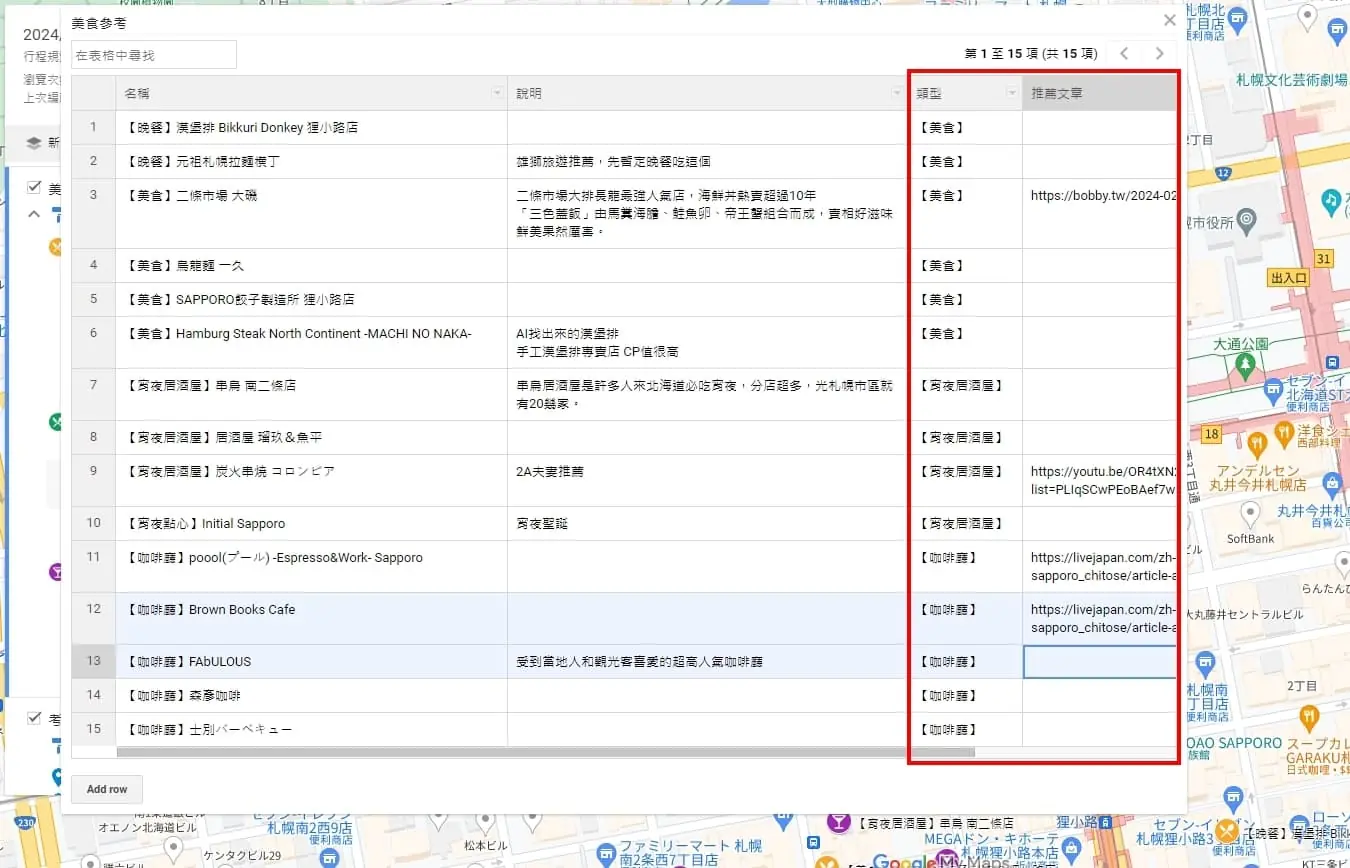Open the youtu.be link in row 9
Viewport: 1350px width, 868px height.
click(1103, 481)
